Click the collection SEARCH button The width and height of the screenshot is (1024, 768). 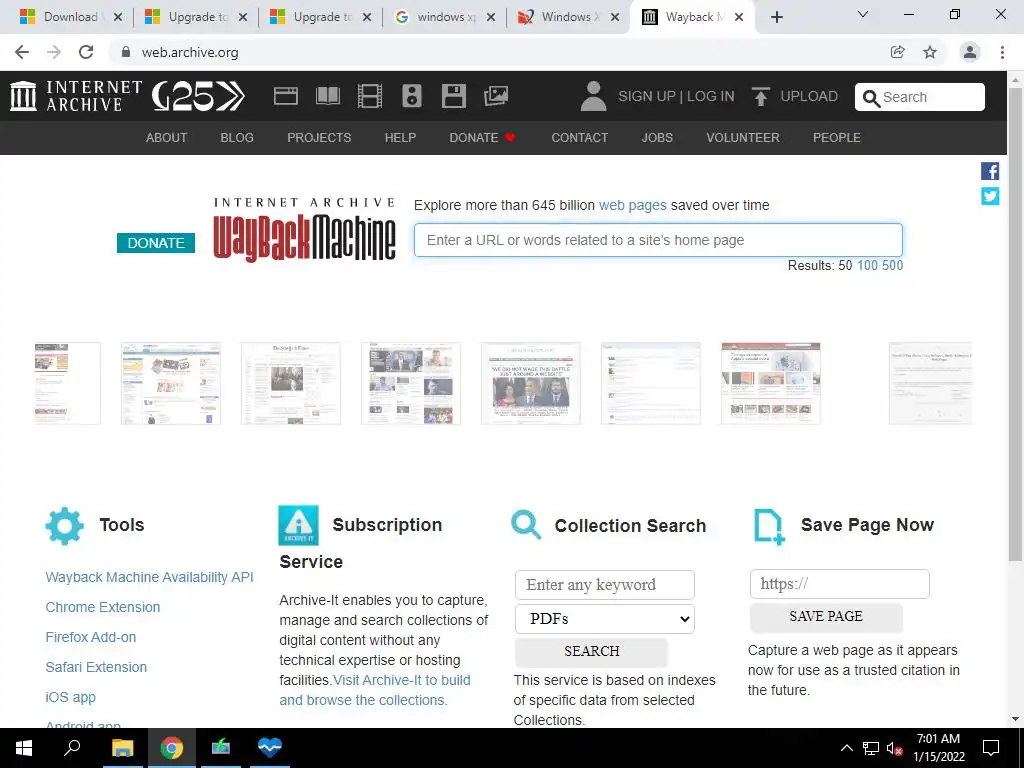pyautogui.click(x=592, y=651)
